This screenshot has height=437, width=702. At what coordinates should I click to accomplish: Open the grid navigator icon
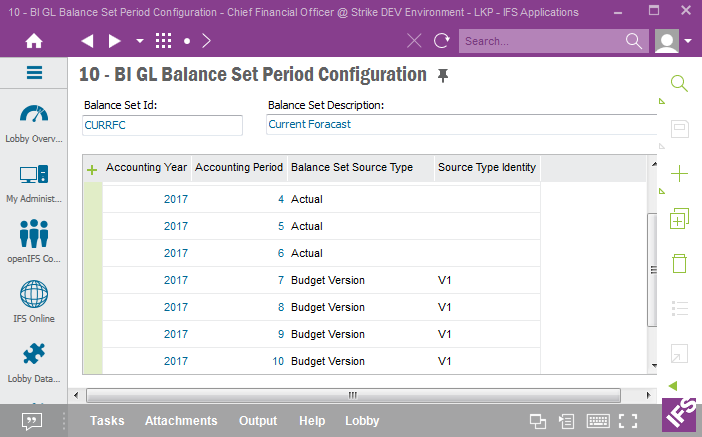click(163, 41)
